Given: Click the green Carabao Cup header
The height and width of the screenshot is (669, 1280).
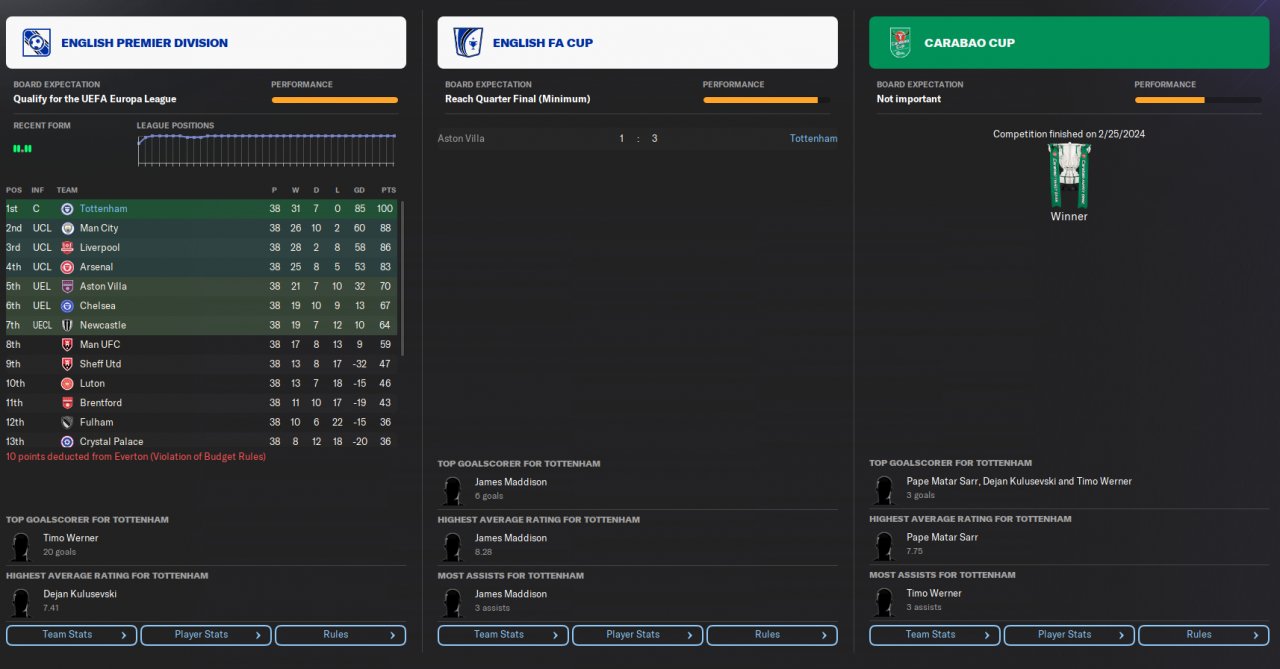Looking at the screenshot, I should 1069,42.
